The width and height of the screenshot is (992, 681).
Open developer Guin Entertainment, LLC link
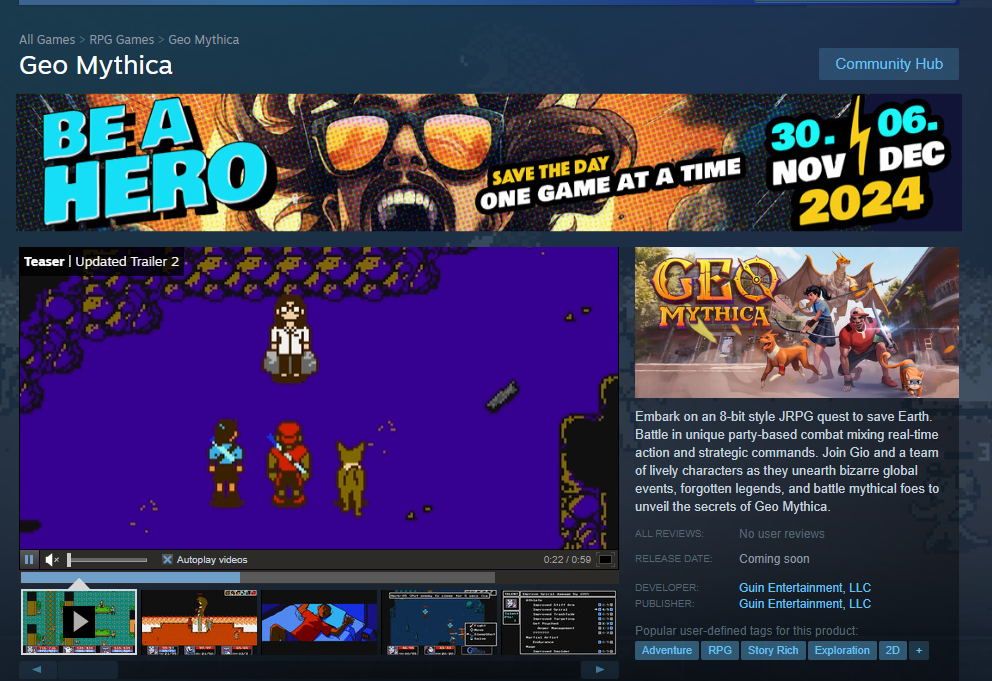pos(805,587)
